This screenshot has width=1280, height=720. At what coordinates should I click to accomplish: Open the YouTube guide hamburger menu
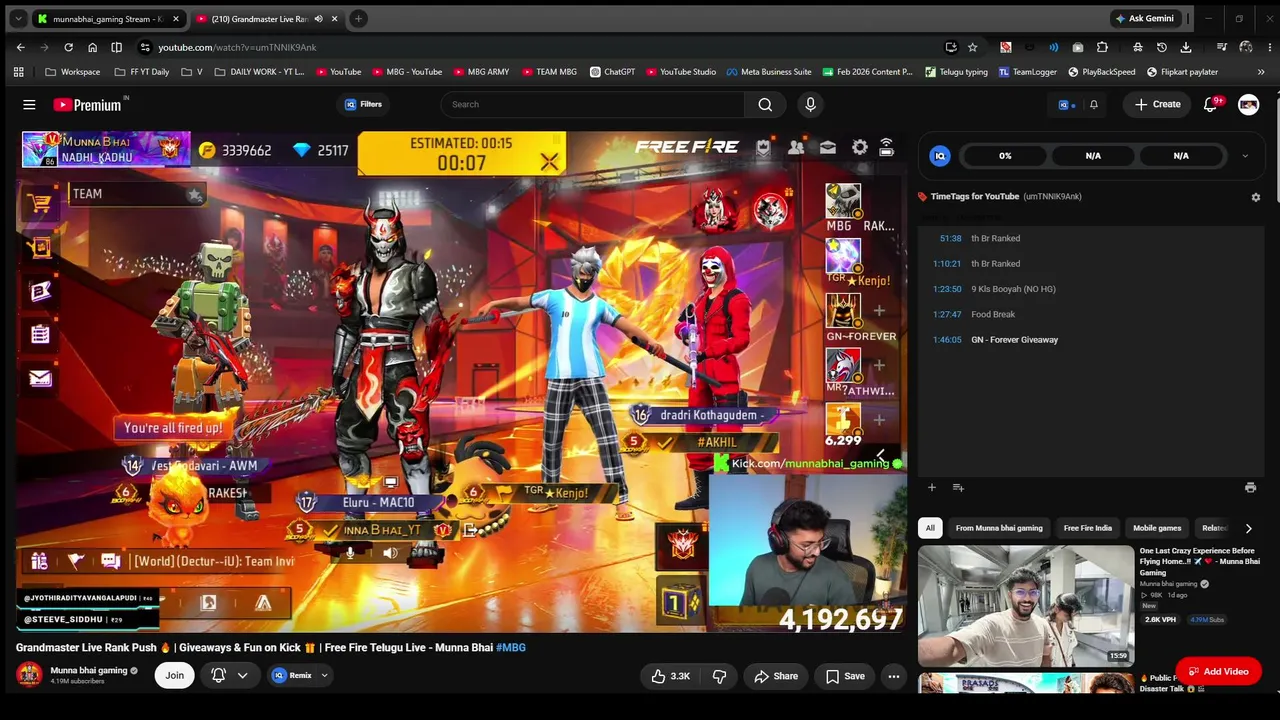coord(29,104)
